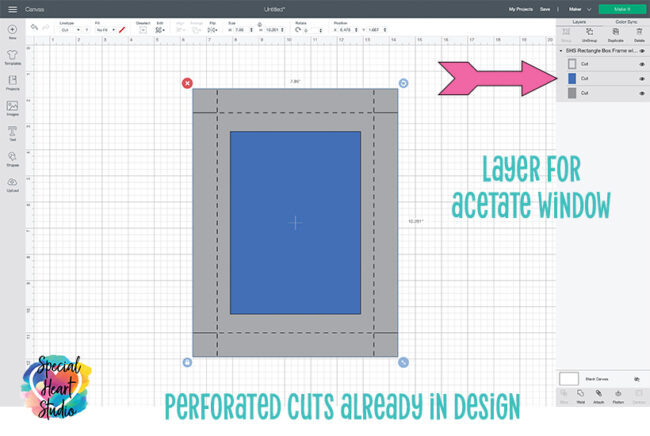Select the Shapes tool
650x436 pixels.
[12, 158]
